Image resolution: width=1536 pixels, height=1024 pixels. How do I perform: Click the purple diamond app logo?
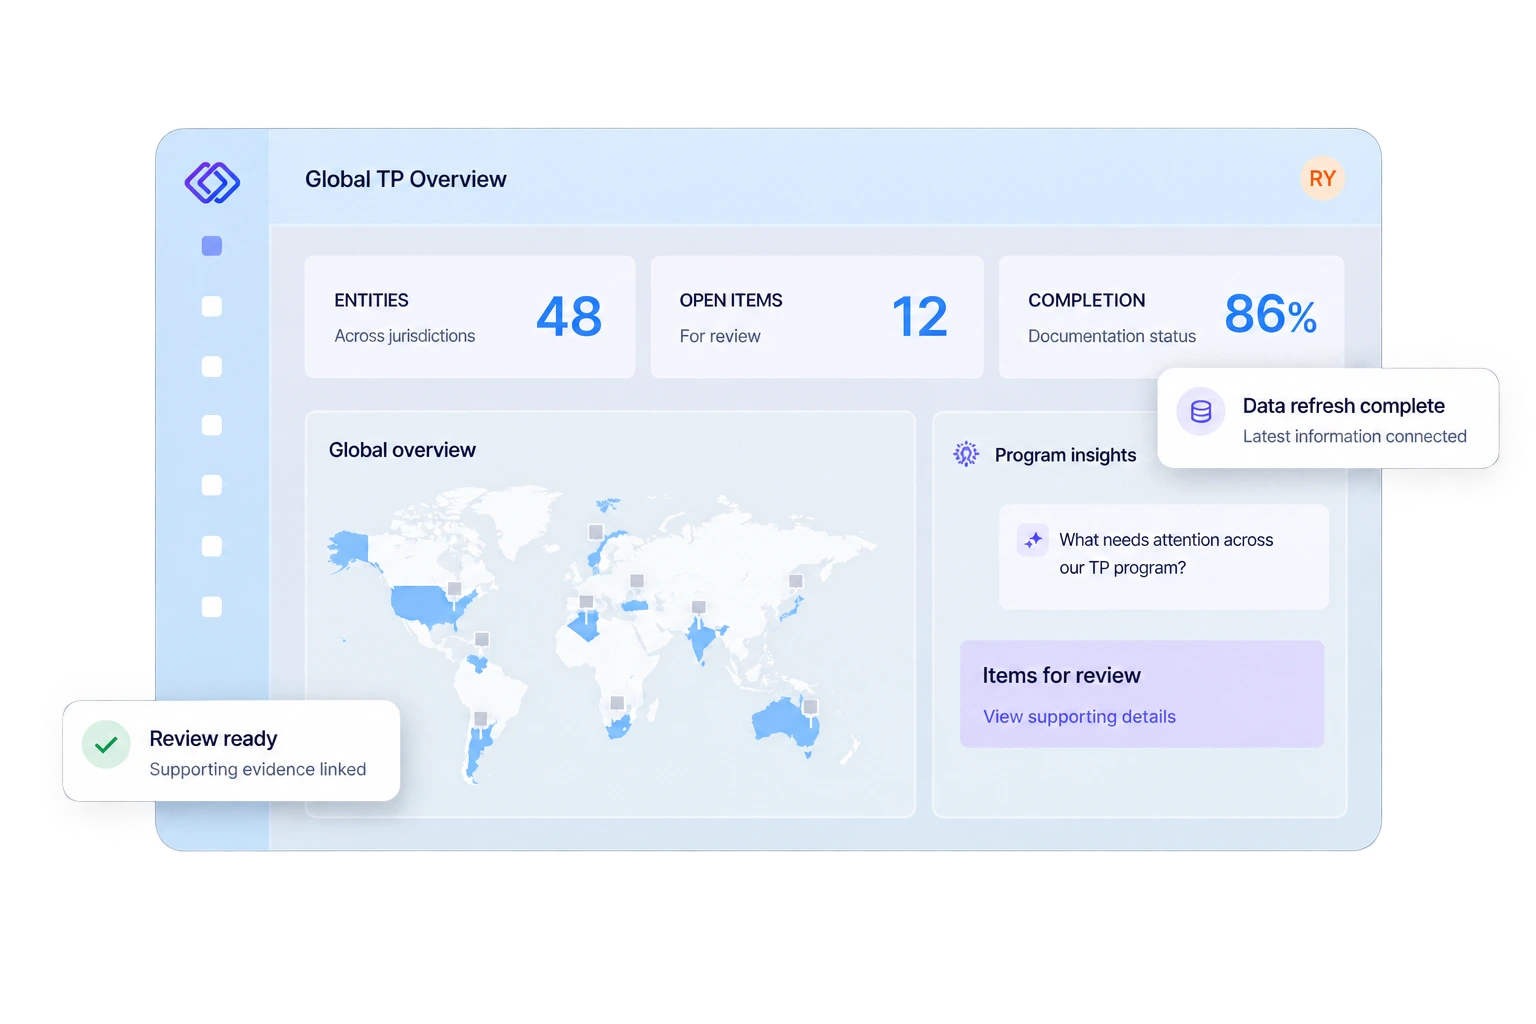[x=212, y=183]
